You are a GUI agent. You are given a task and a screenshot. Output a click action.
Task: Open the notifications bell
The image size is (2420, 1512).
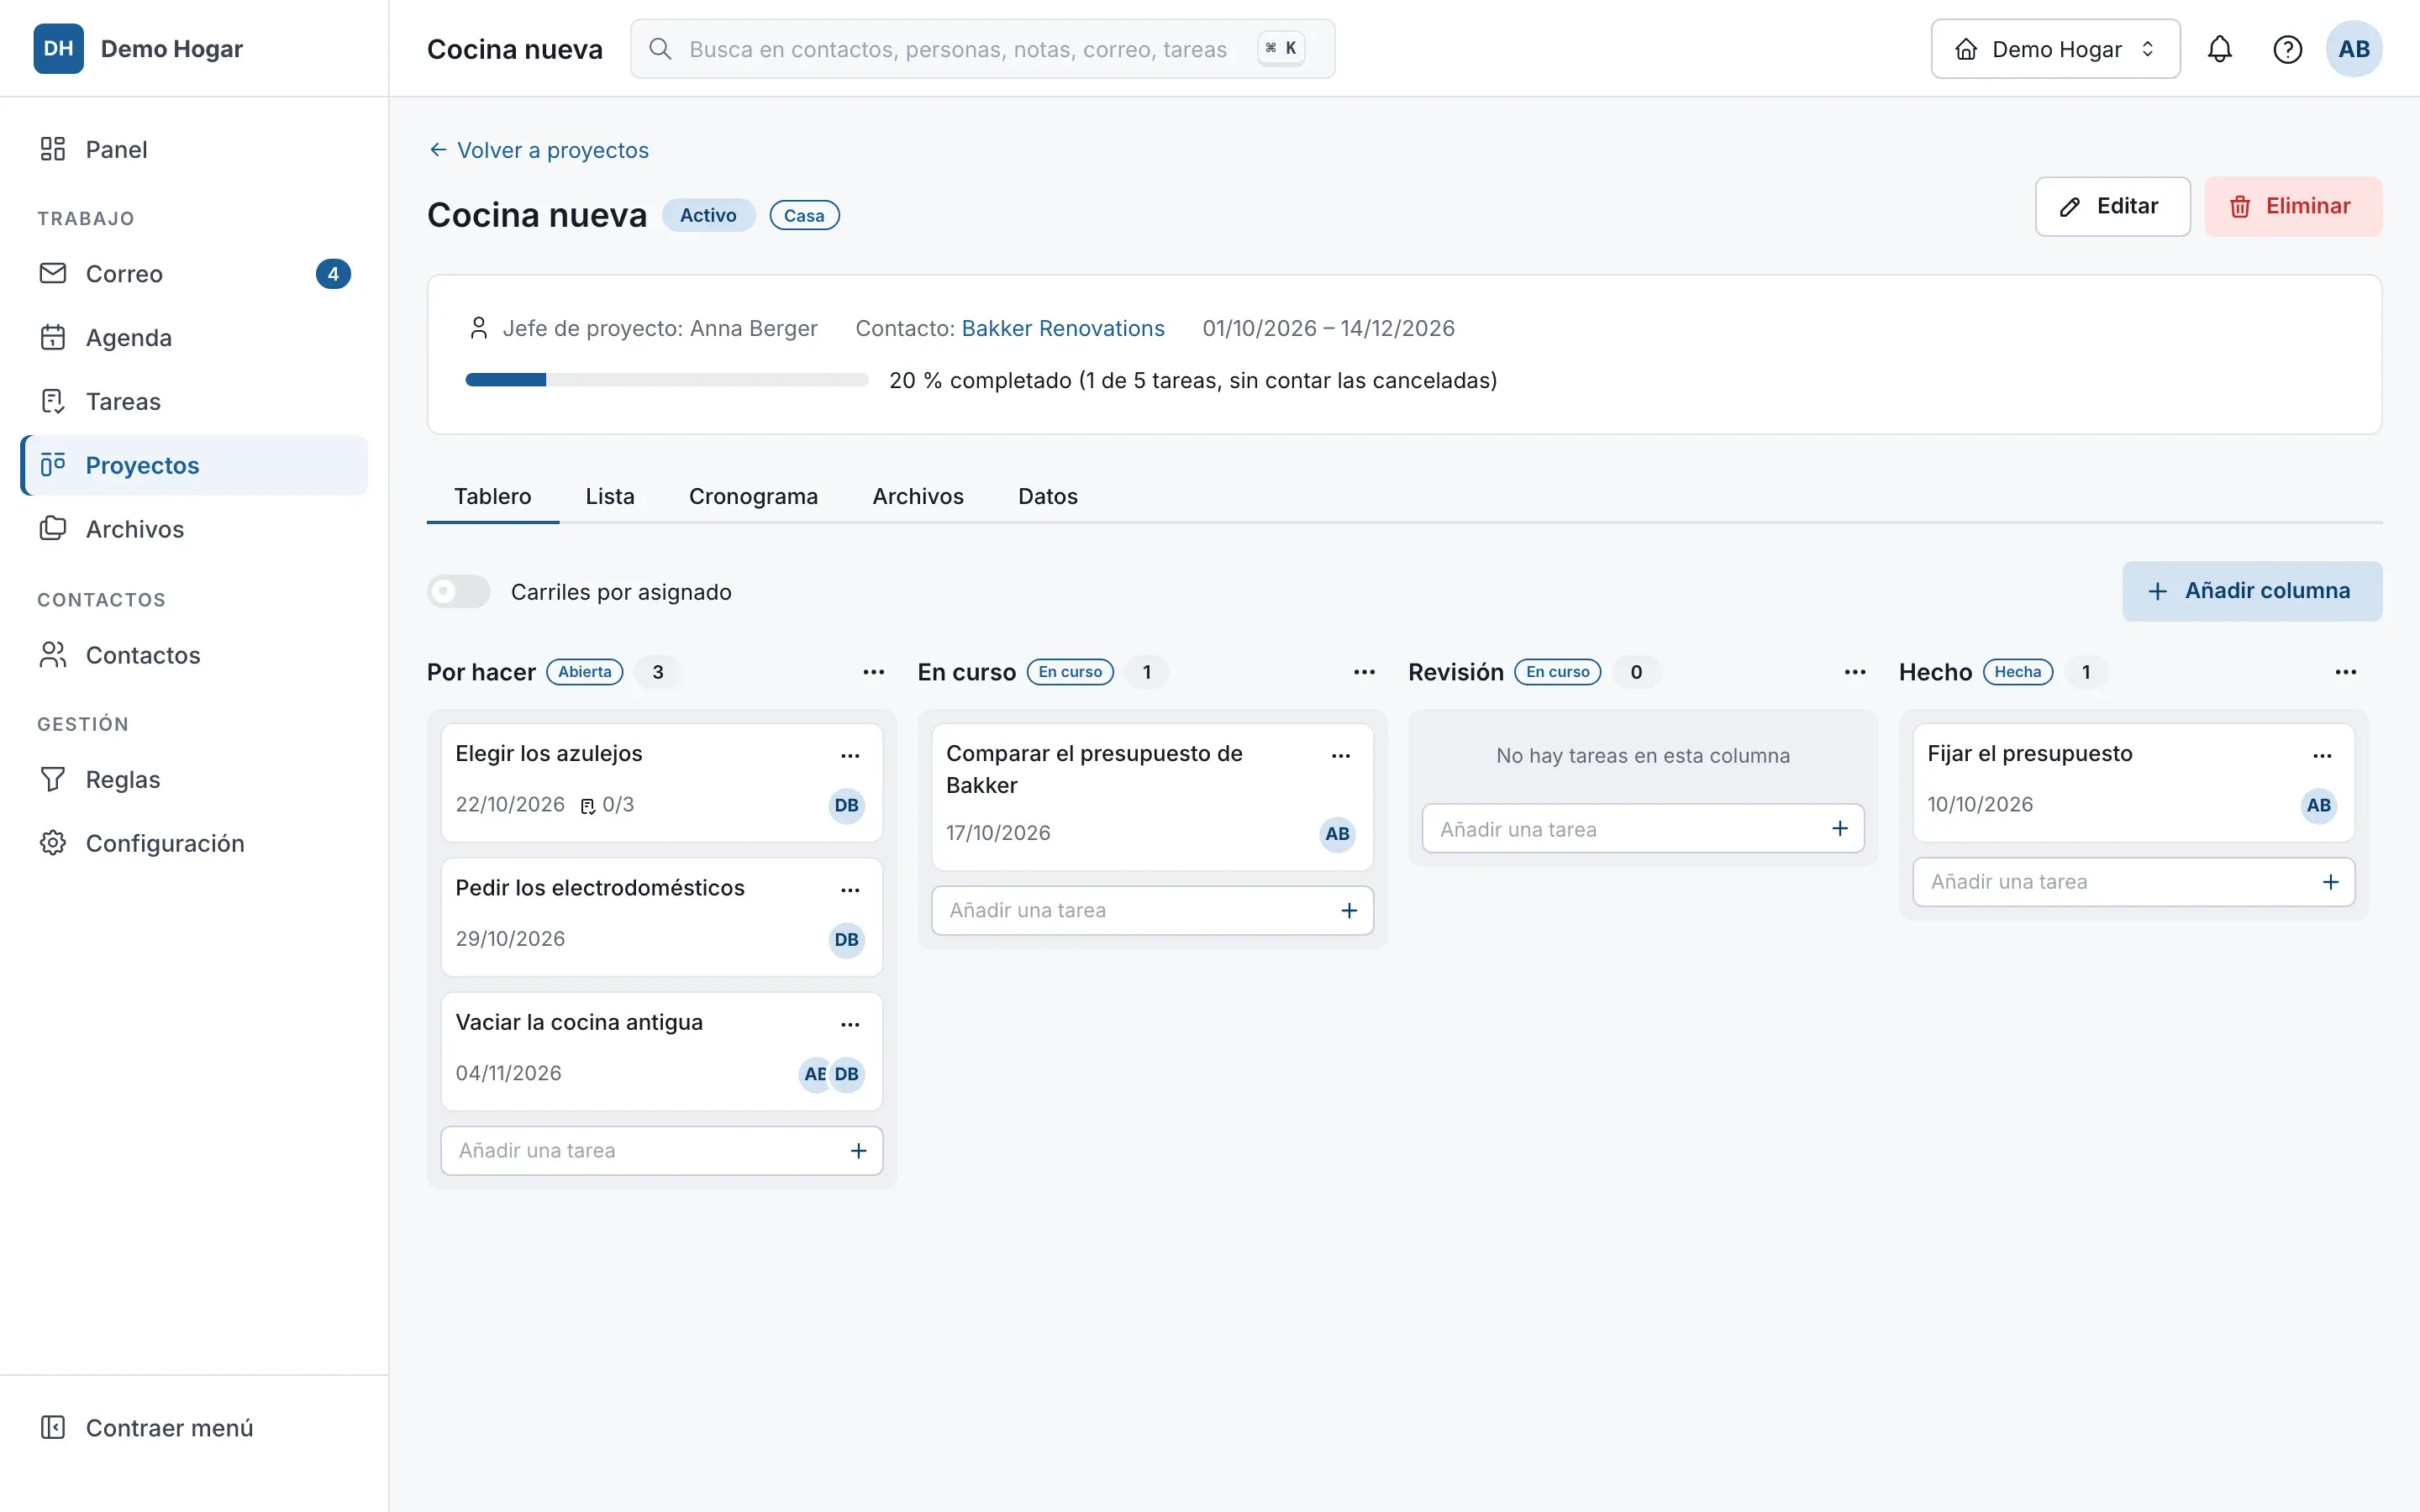click(2219, 49)
